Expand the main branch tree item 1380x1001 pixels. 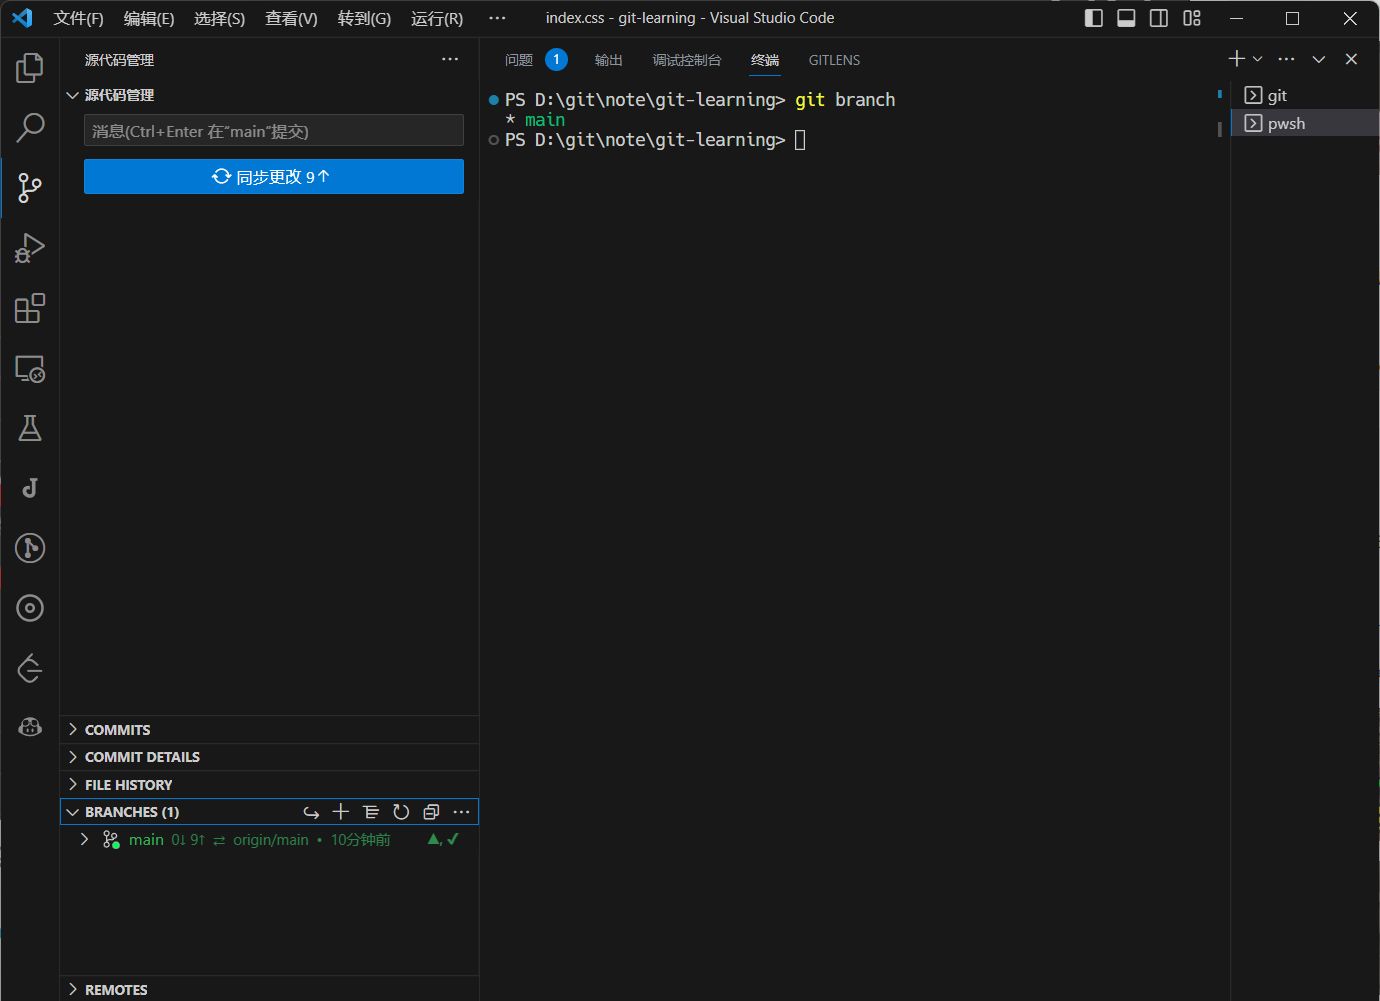pos(84,840)
